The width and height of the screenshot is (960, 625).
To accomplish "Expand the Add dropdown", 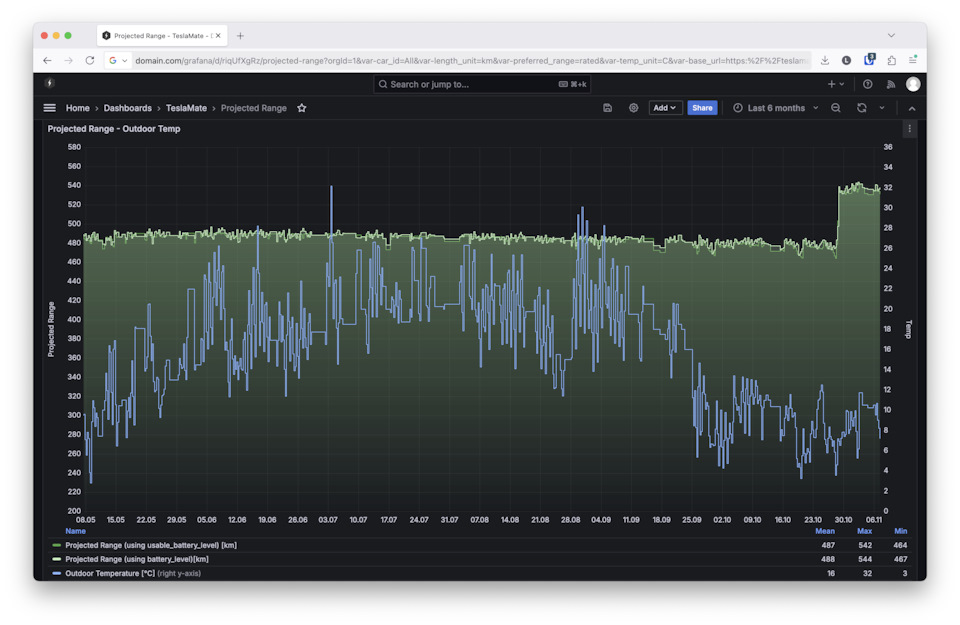I will [665, 108].
